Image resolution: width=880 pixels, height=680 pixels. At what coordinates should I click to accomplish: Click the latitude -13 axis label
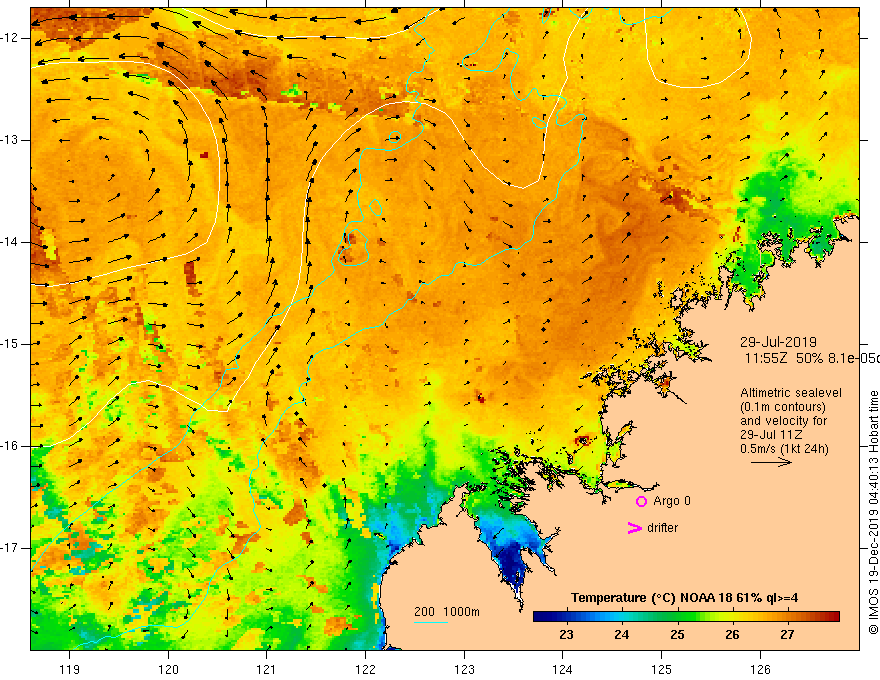[10, 140]
